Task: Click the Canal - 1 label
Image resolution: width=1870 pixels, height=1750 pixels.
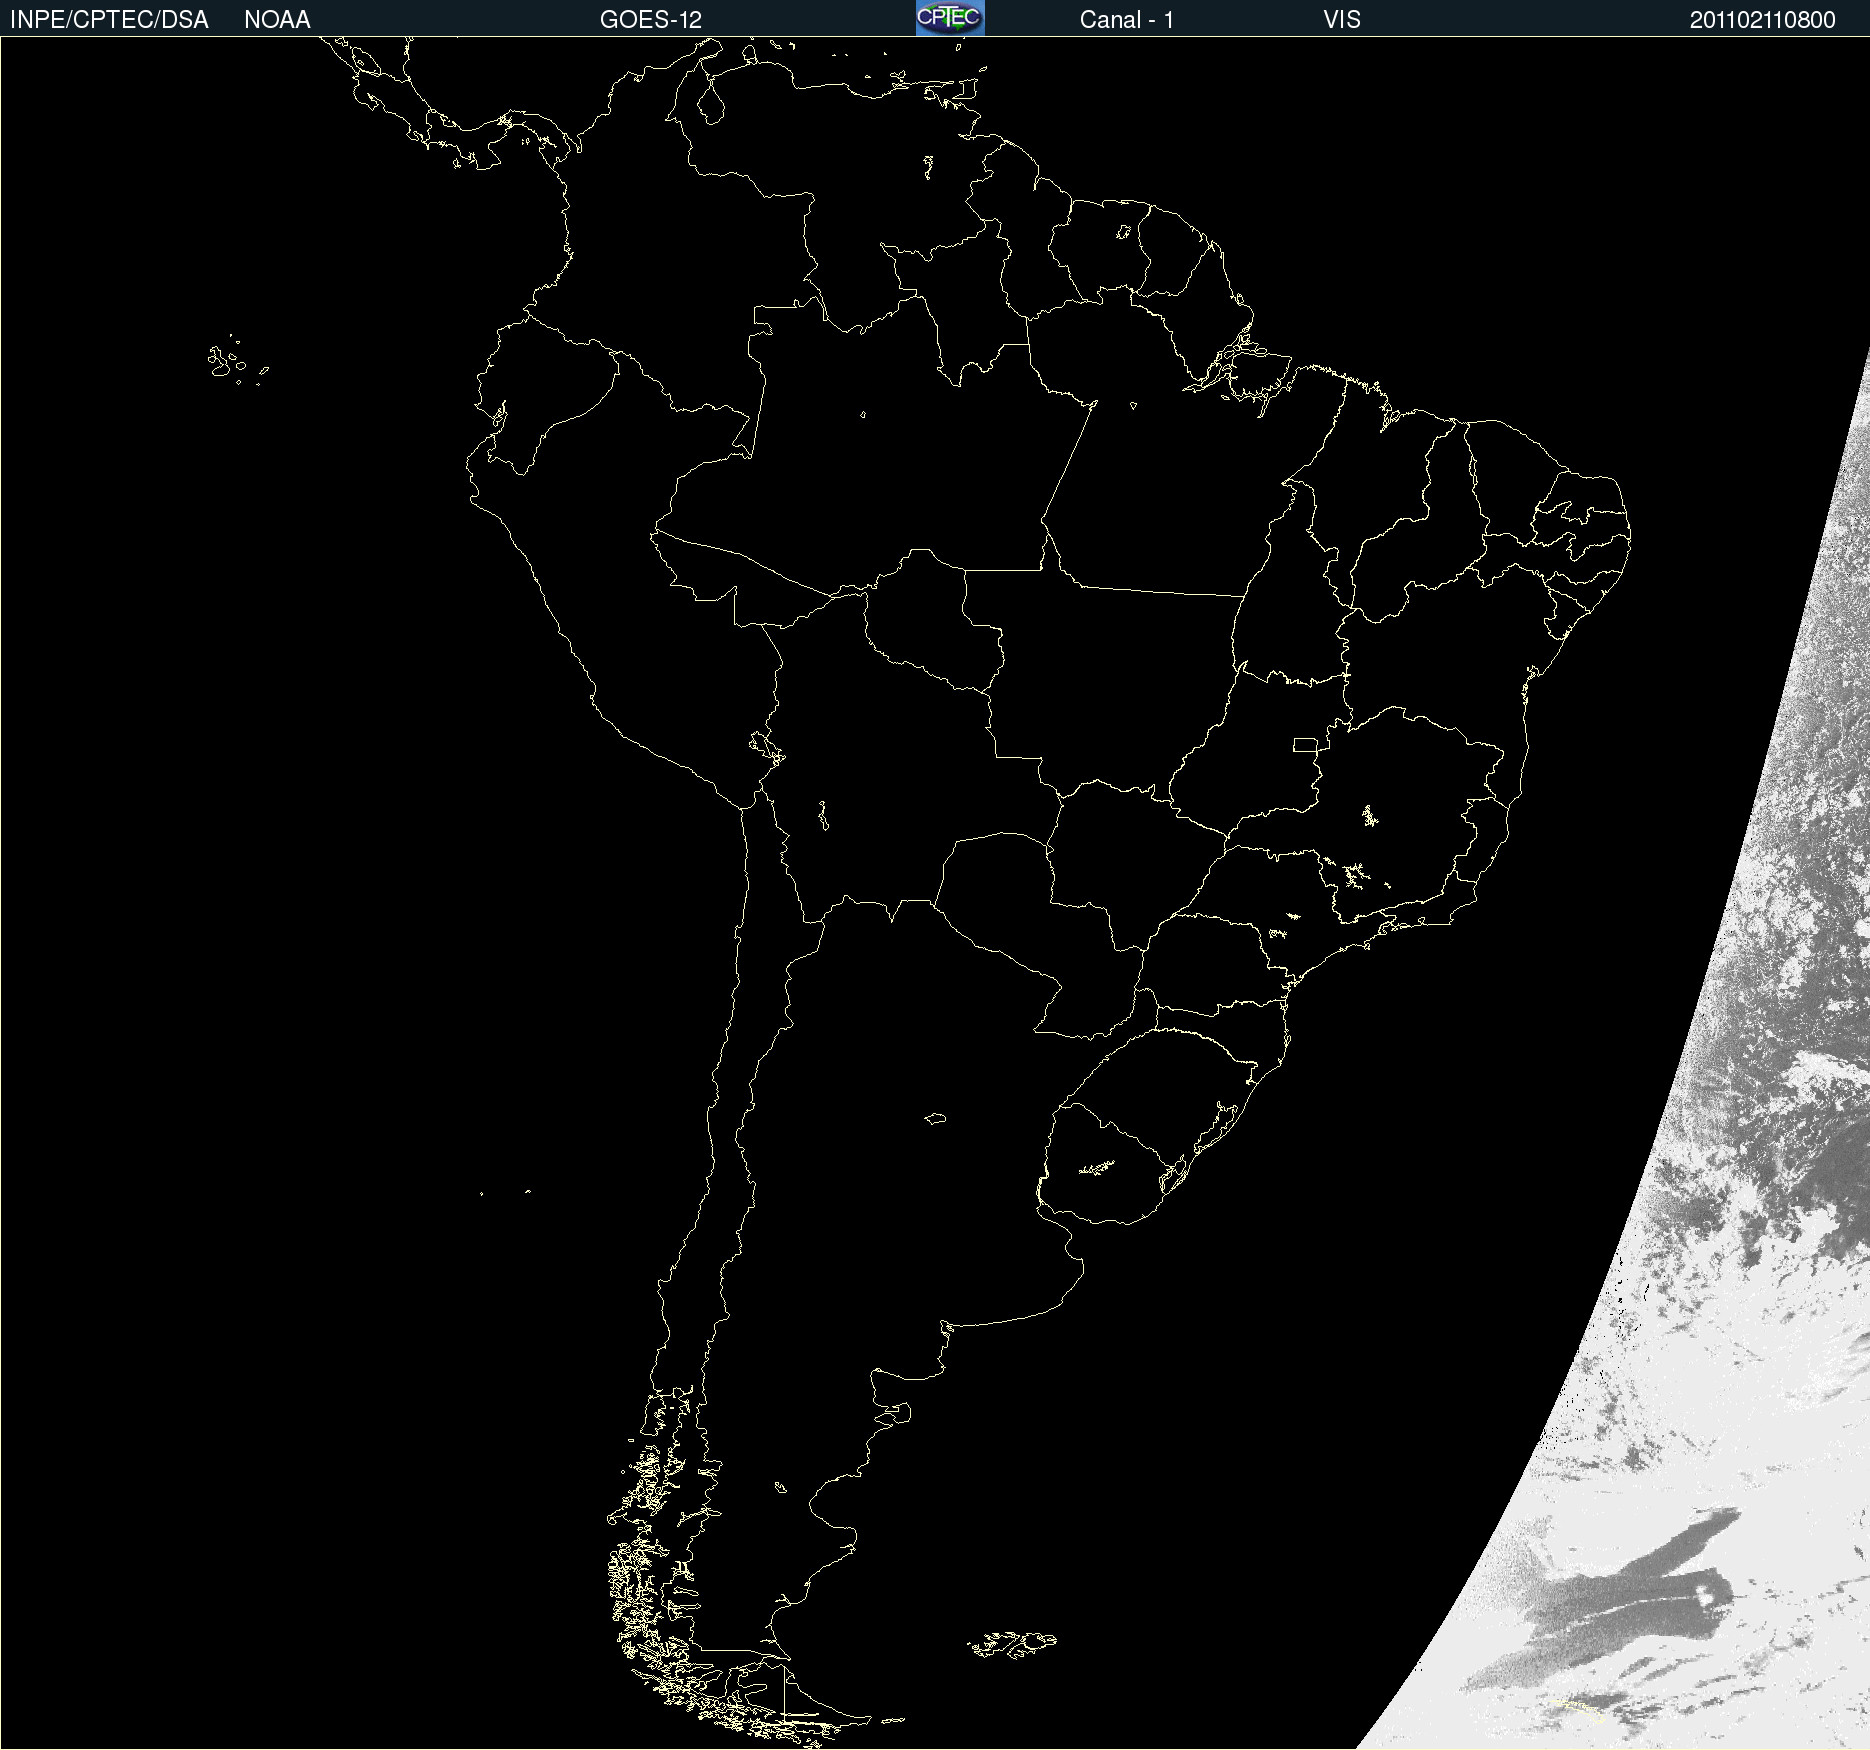Action: tap(1127, 20)
